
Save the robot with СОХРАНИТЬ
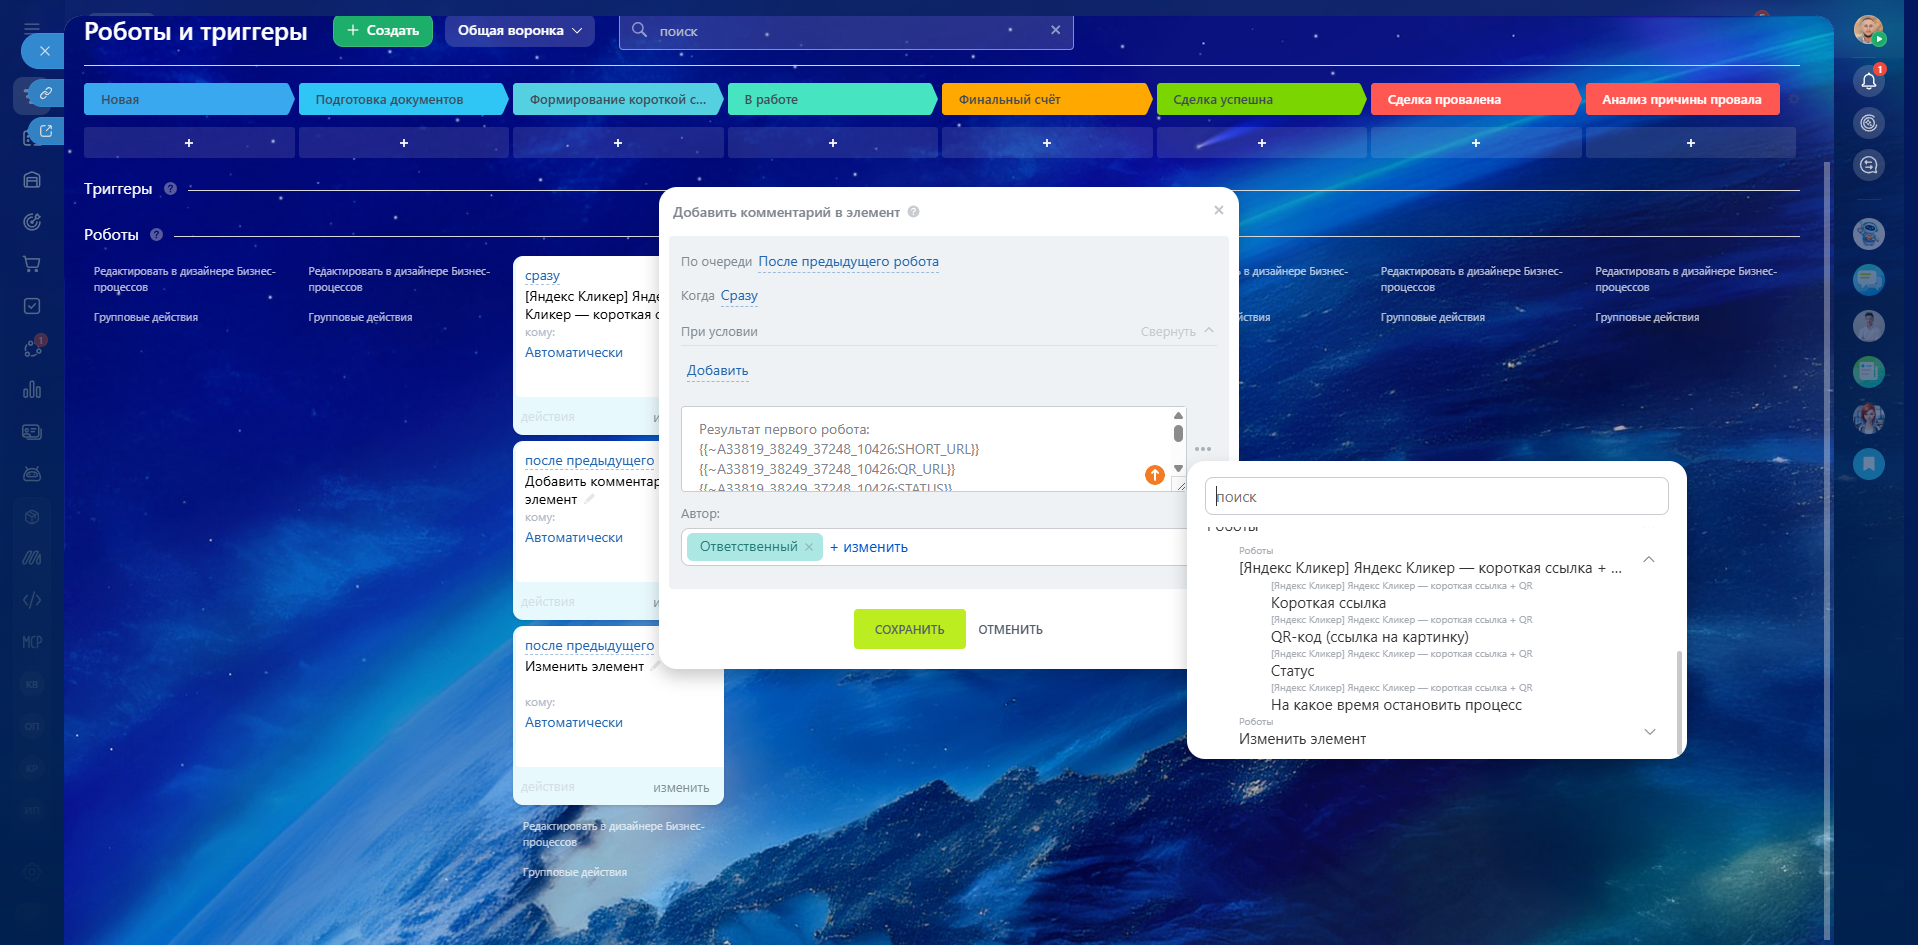(910, 629)
